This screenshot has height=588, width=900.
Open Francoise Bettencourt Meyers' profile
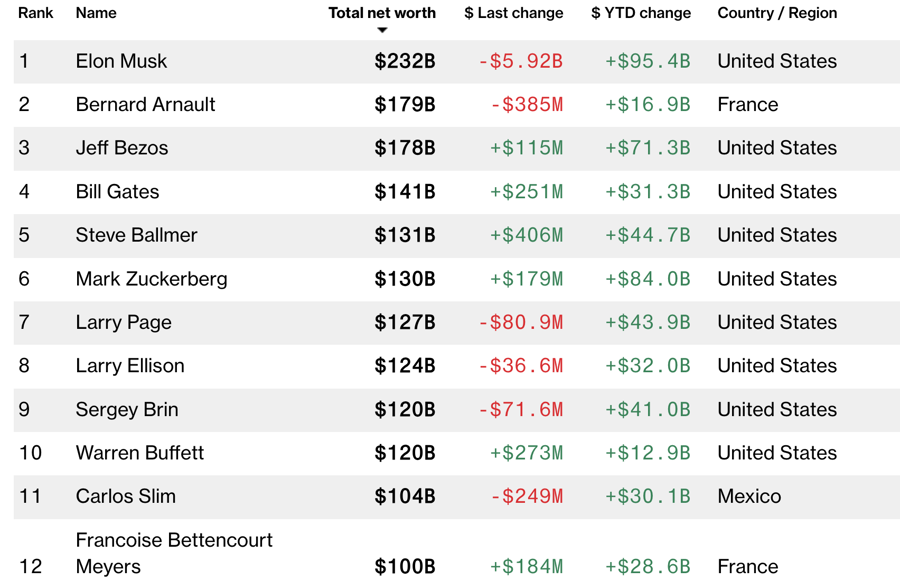coord(173,552)
